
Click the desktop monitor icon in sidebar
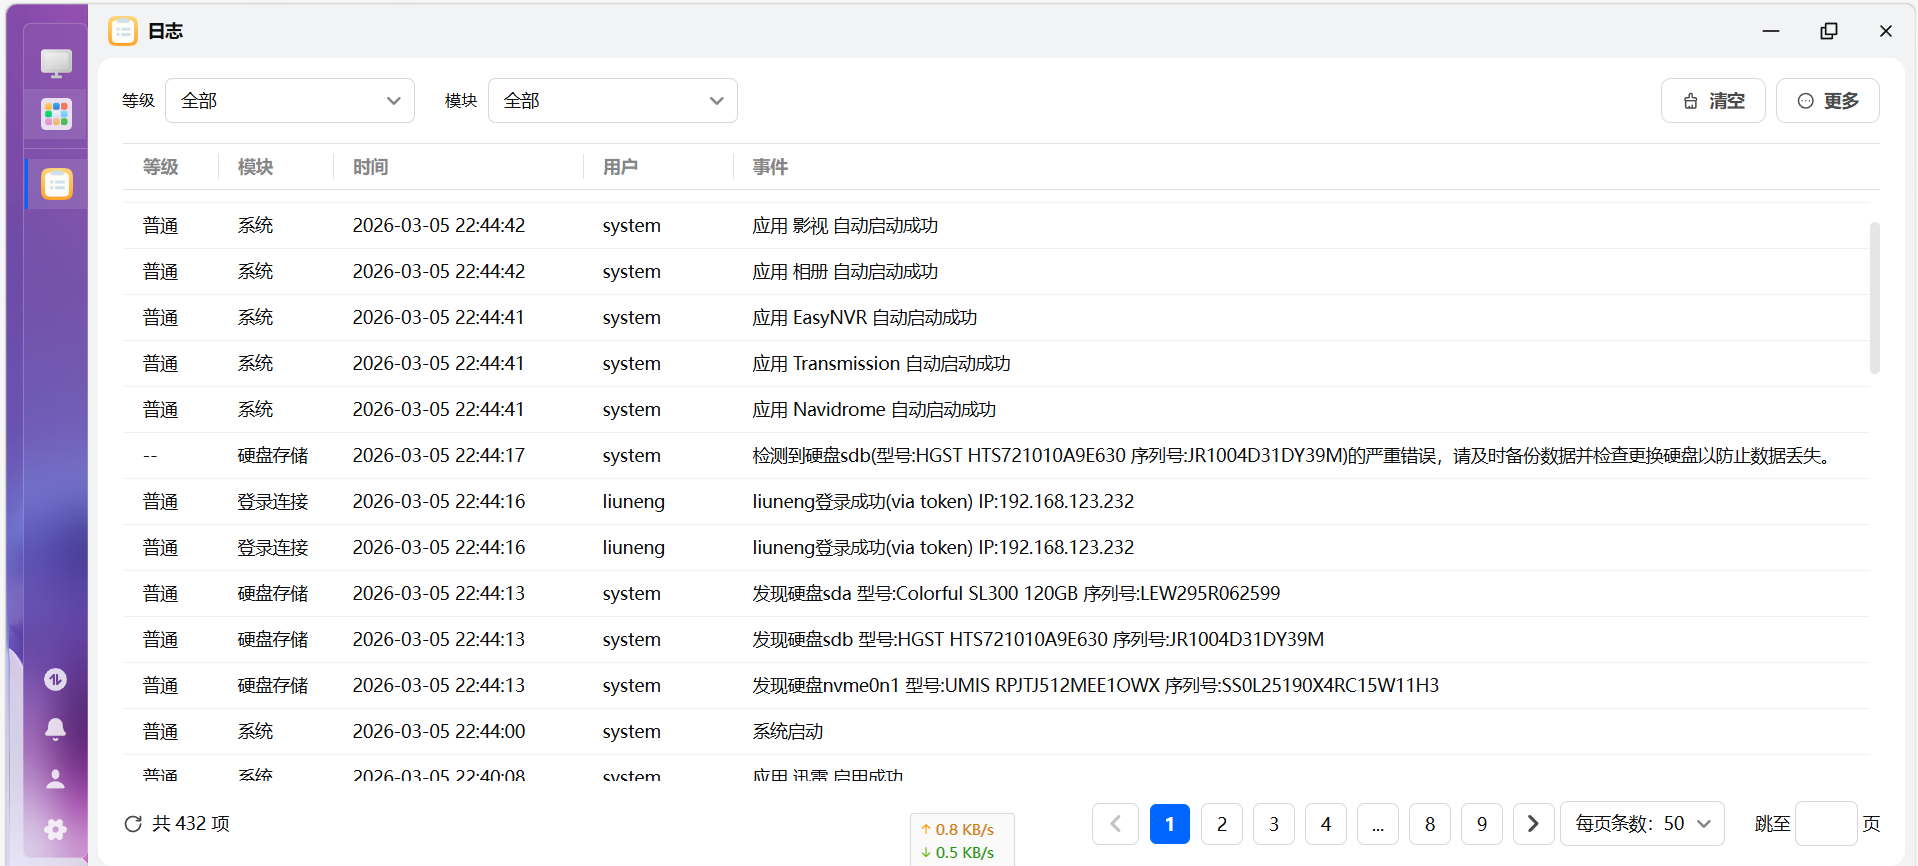[x=56, y=63]
